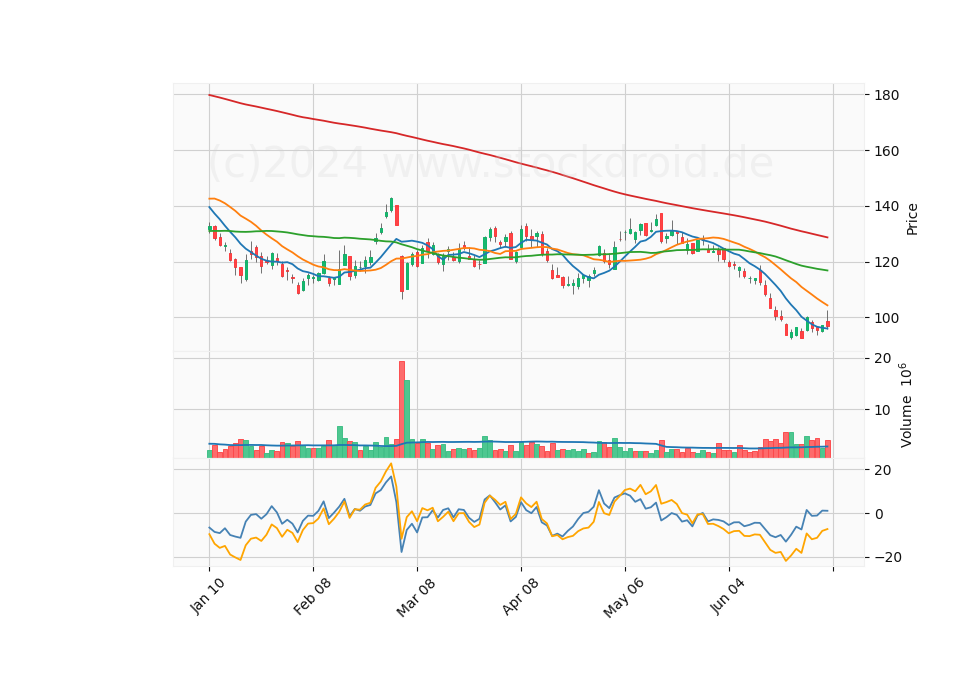Select the 0 oscillator tick label
The width and height of the screenshot is (960, 690).
pos(879,514)
